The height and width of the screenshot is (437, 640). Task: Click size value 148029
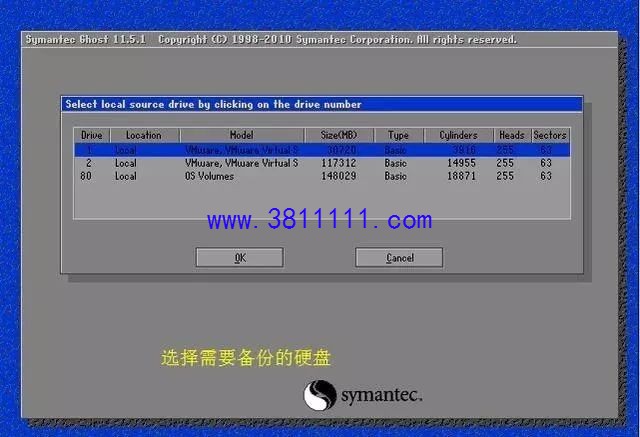(x=339, y=176)
